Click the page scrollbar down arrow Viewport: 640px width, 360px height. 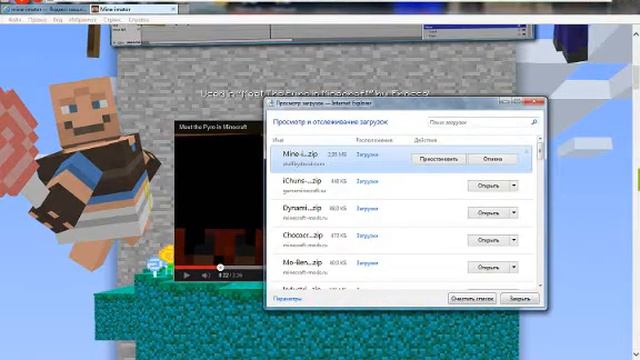click(636, 355)
